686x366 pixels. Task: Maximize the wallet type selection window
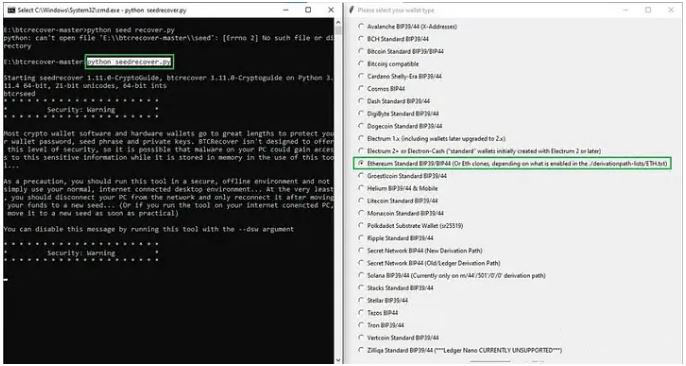pos(648,10)
